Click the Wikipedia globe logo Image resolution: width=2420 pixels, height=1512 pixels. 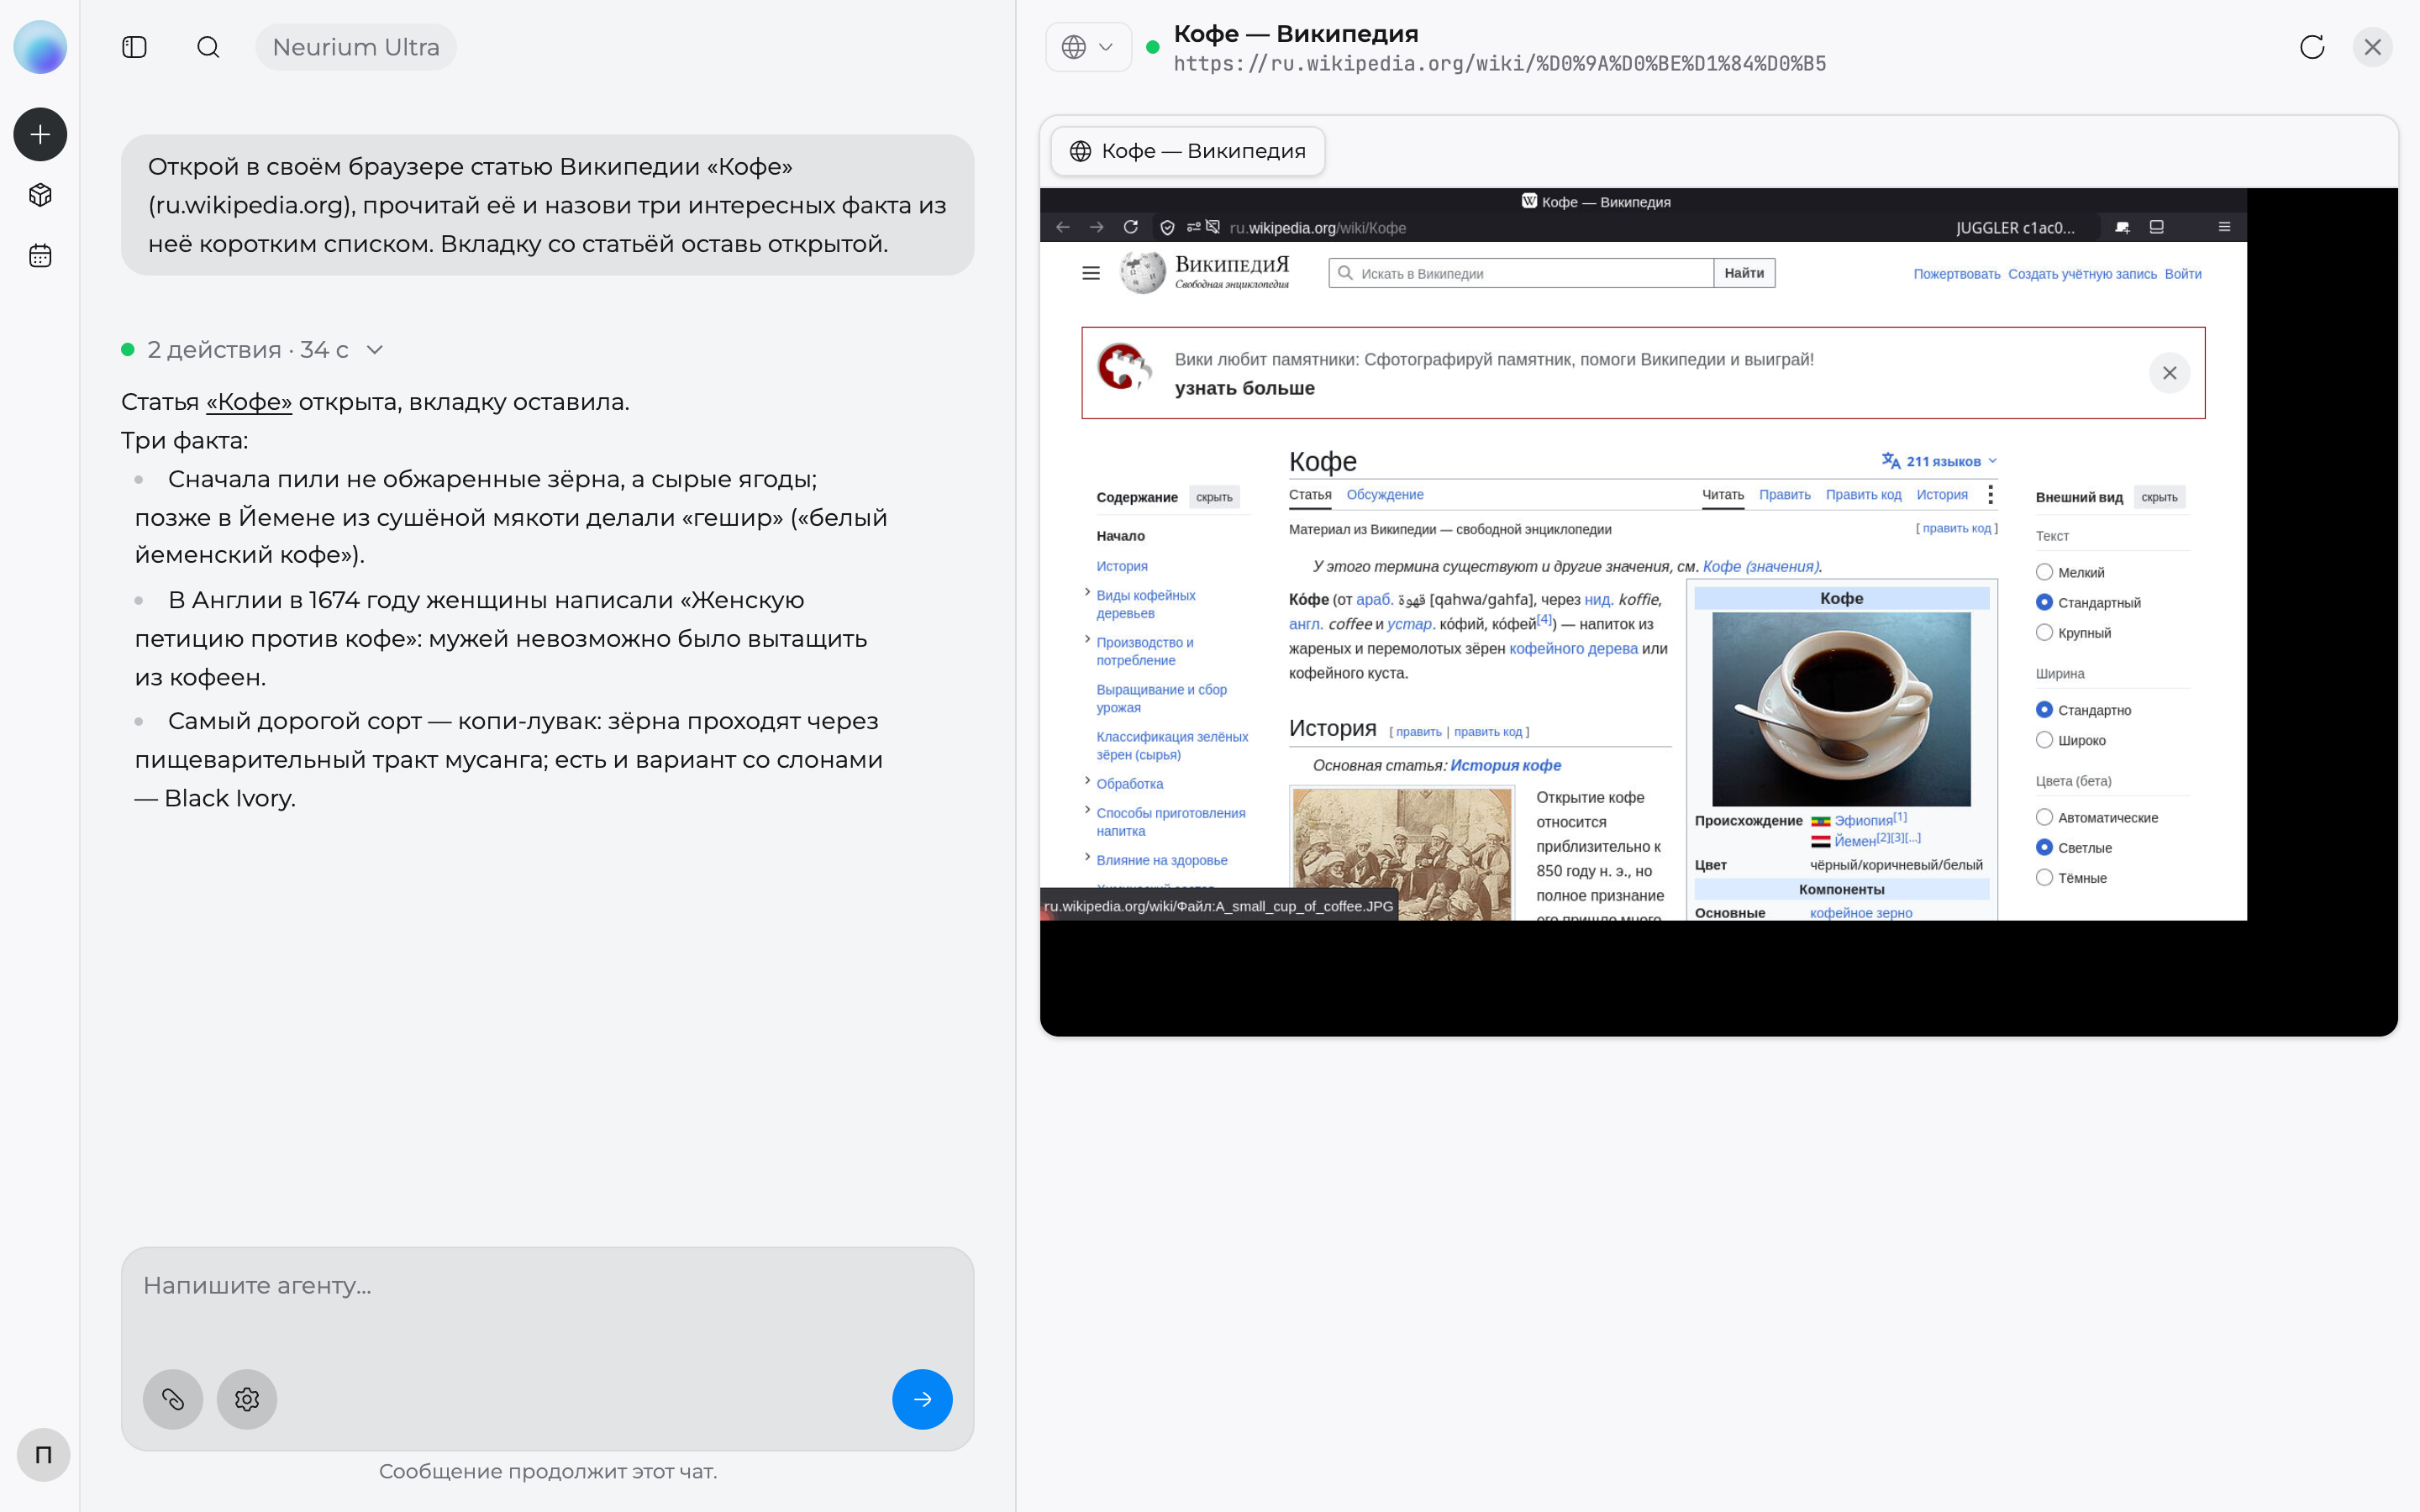(1143, 272)
